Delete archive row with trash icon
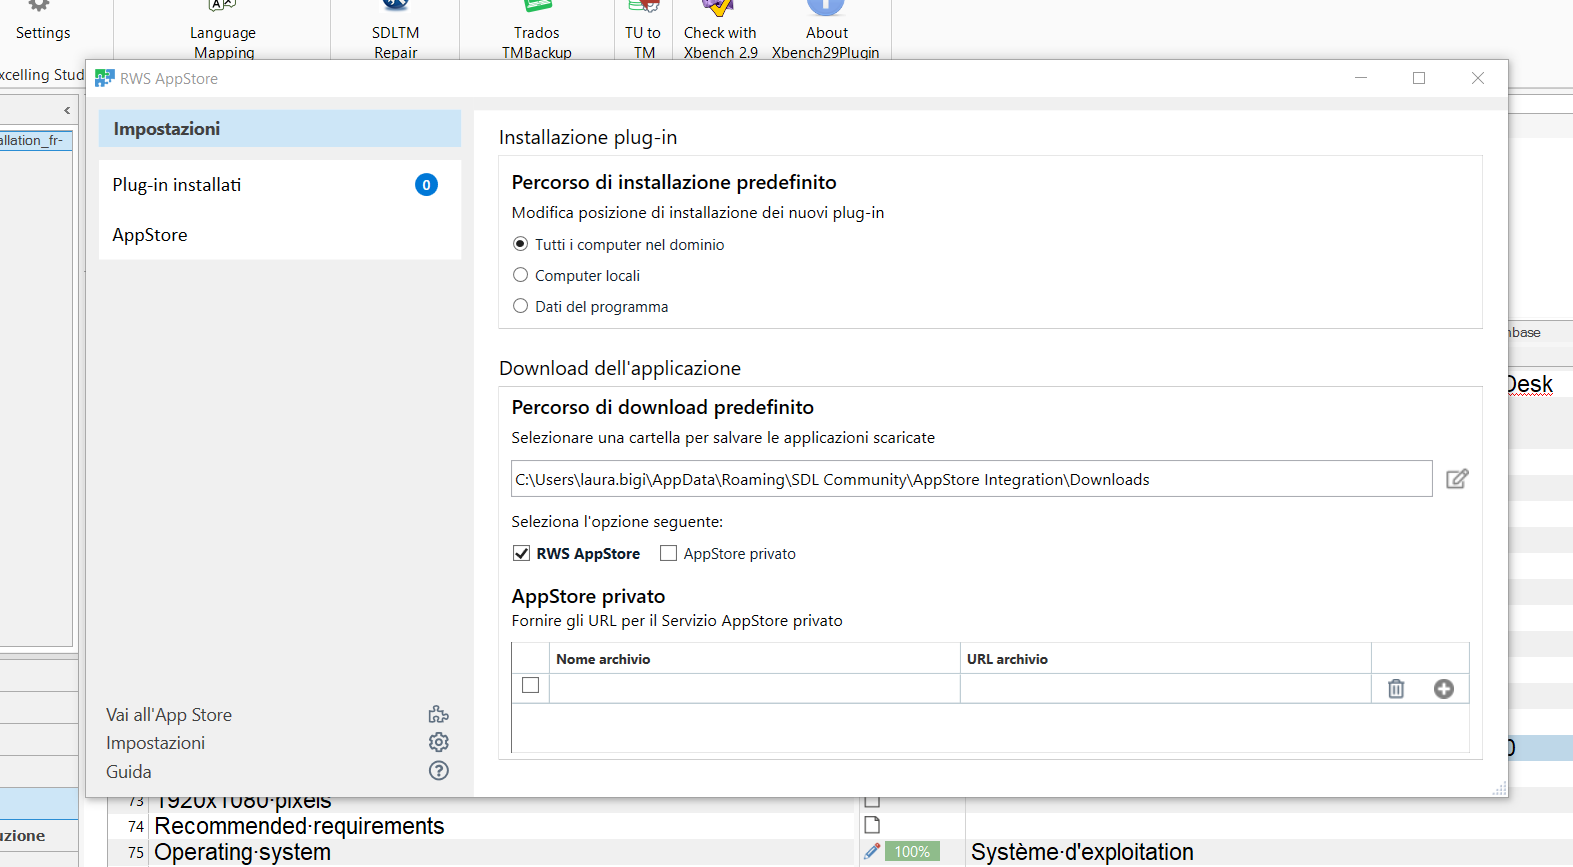The height and width of the screenshot is (867, 1573). (x=1396, y=688)
